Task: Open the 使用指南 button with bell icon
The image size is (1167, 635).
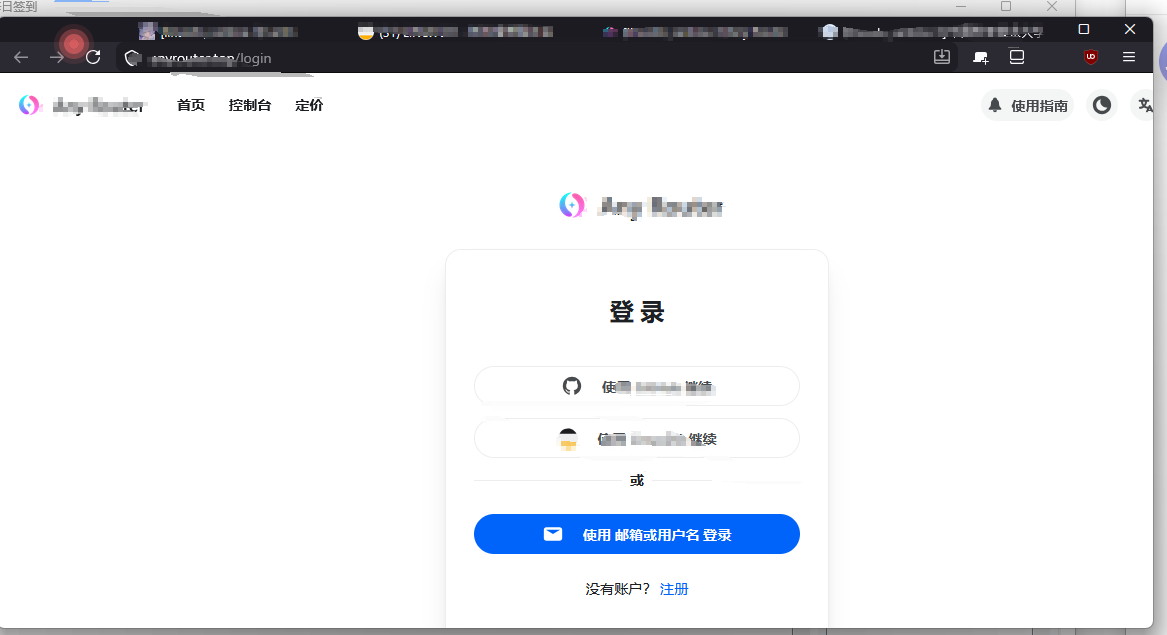Action: click(x=1028, y=106)
